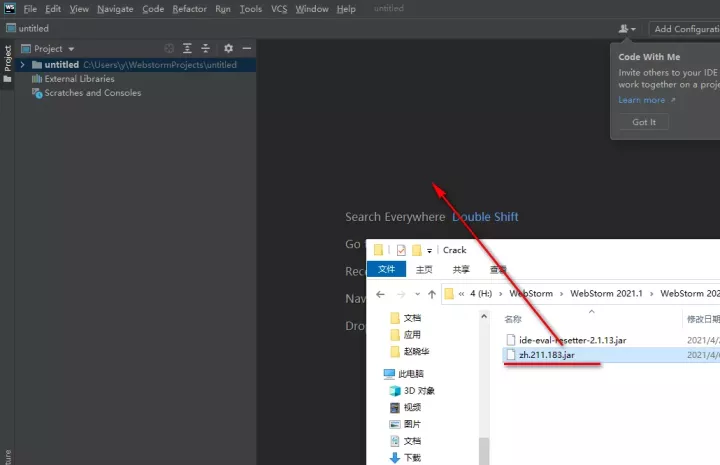Click the Up arrow in Explorer navigation
This screenshot has width=720, height=465.
432,294
